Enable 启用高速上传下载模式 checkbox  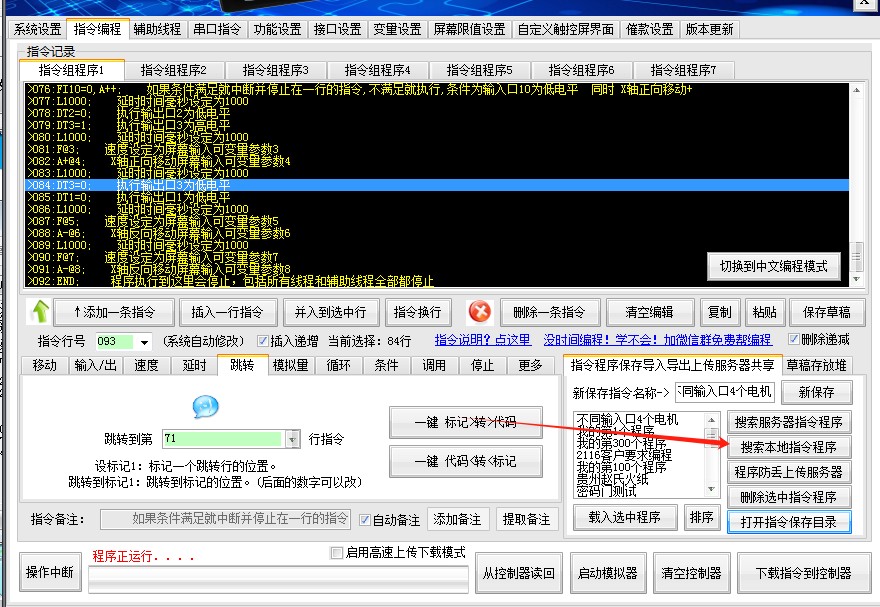pos(337,553)
